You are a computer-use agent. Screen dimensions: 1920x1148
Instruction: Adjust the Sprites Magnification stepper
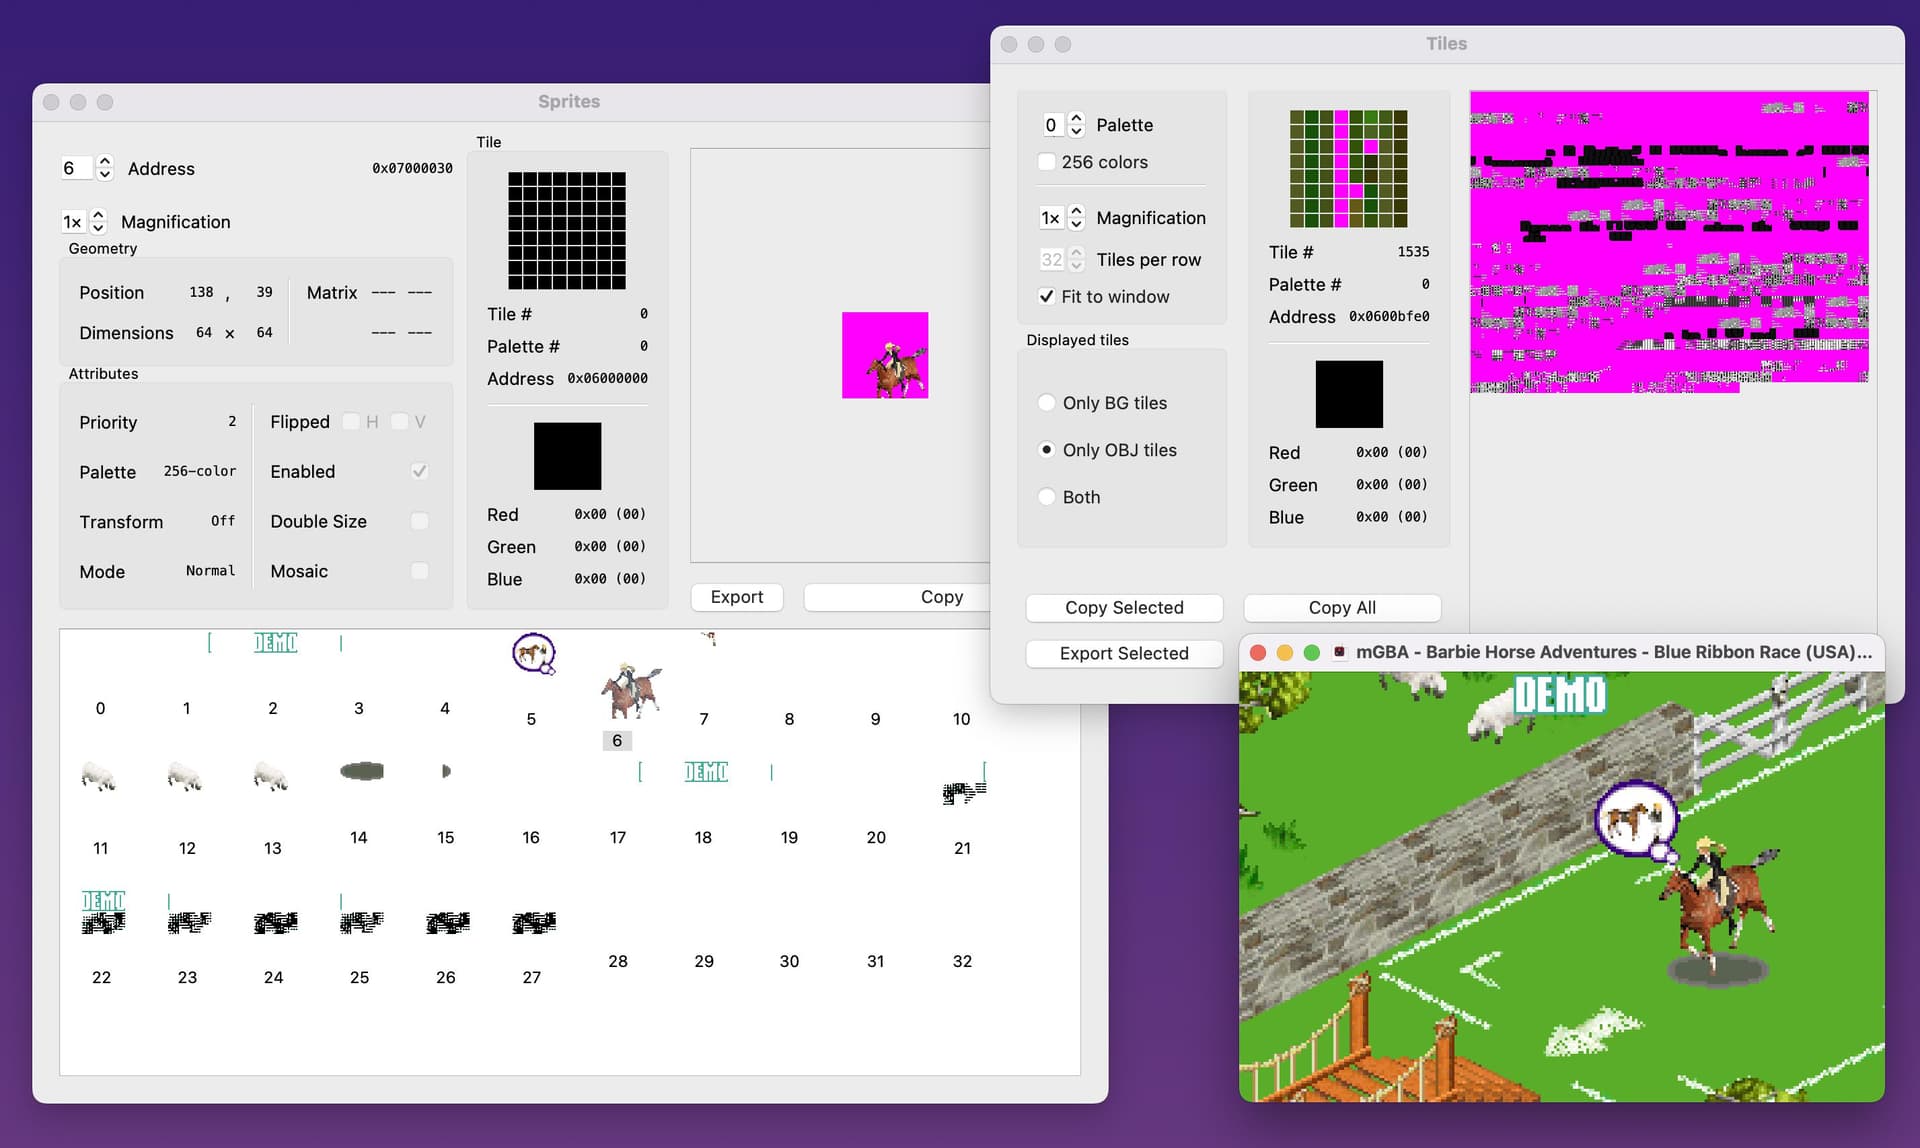tap(98, 221)
